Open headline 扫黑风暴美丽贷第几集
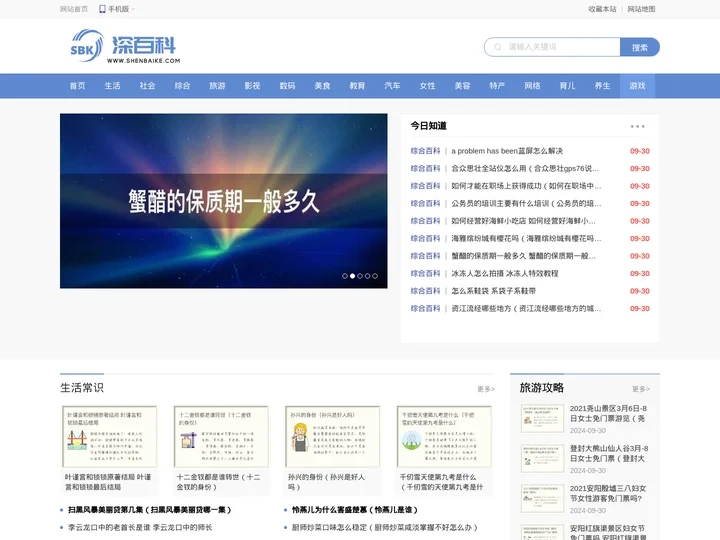This screenshot has height=540, width=720. [150, 510]
